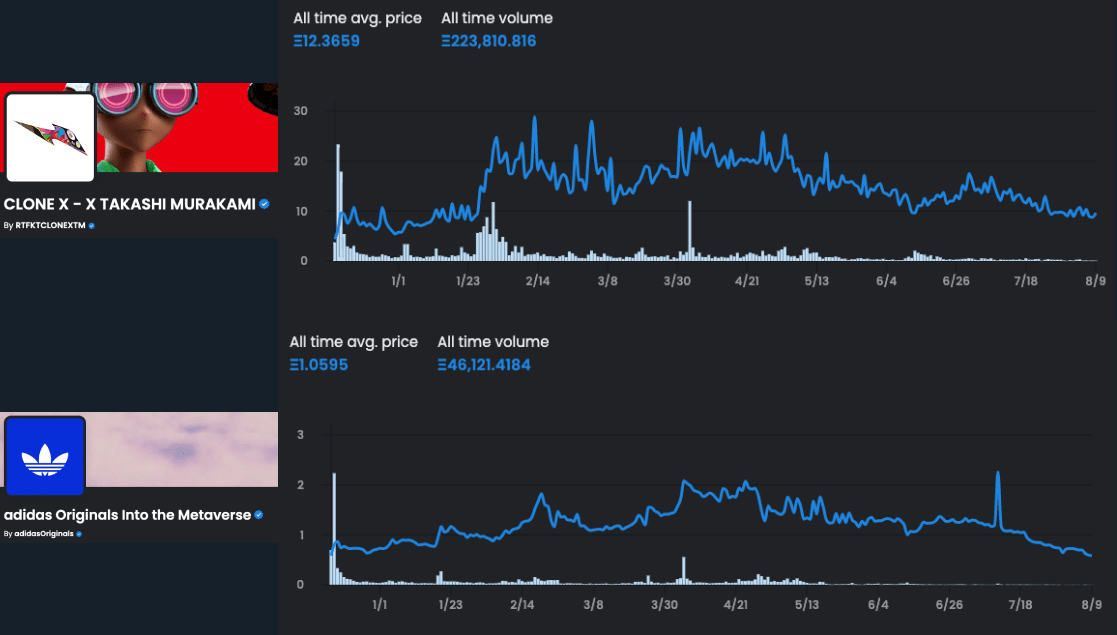The width and height of the screenshot is (1117, 635).
Task: Click verified badge next to adidas Originals title
Action: tap(259, 515)
